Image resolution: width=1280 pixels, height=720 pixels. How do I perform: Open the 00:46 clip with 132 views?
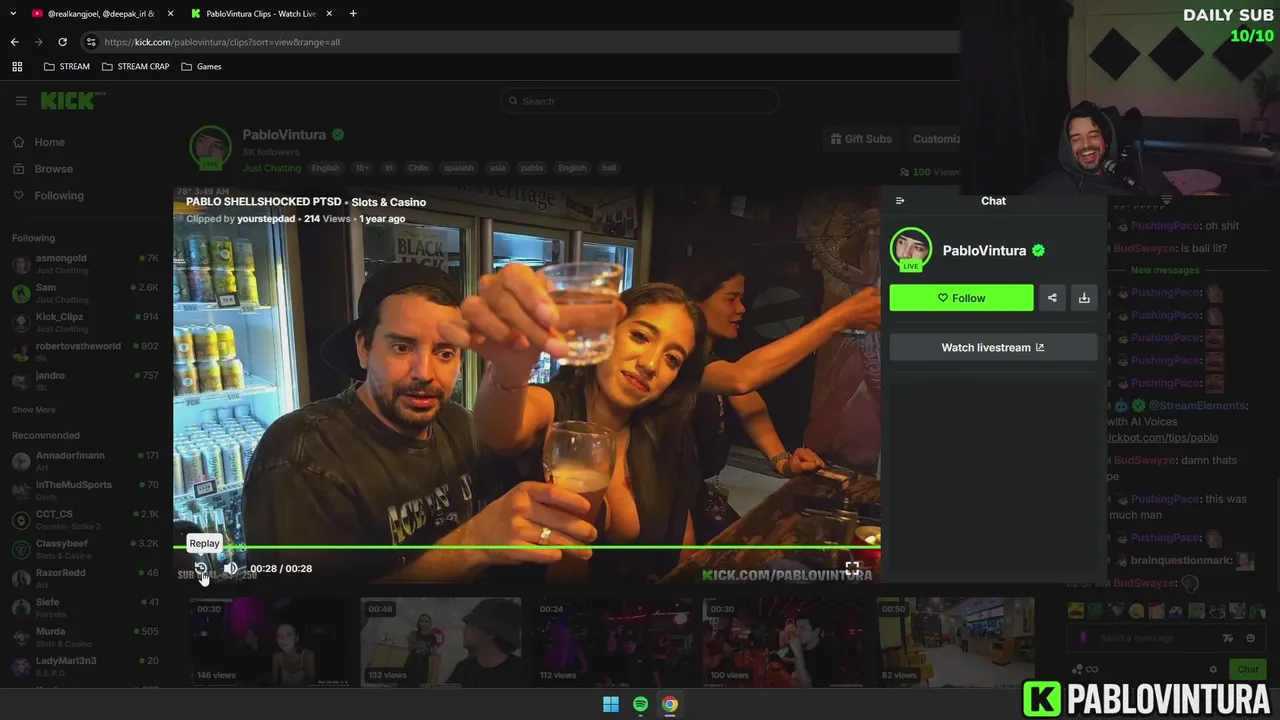click(441, 641)
